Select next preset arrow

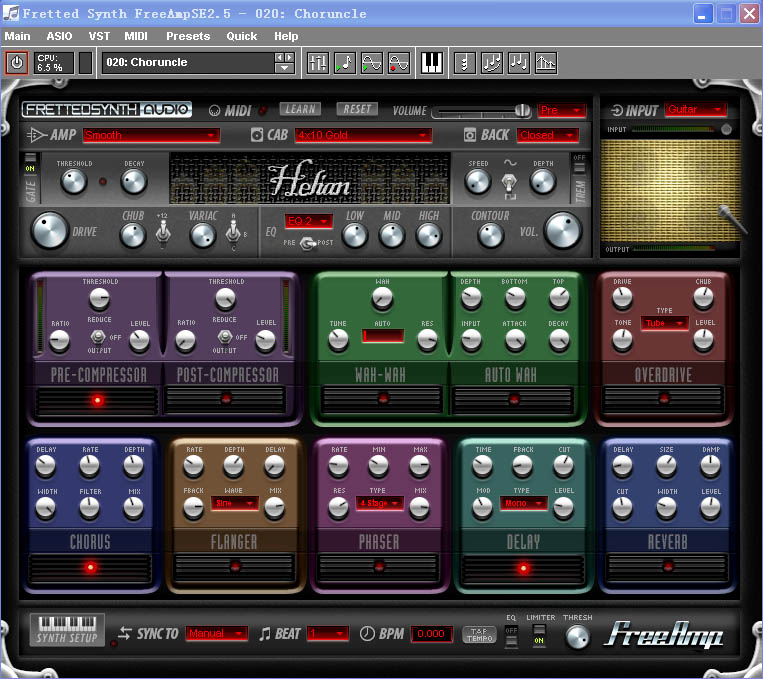coord(289,57)
